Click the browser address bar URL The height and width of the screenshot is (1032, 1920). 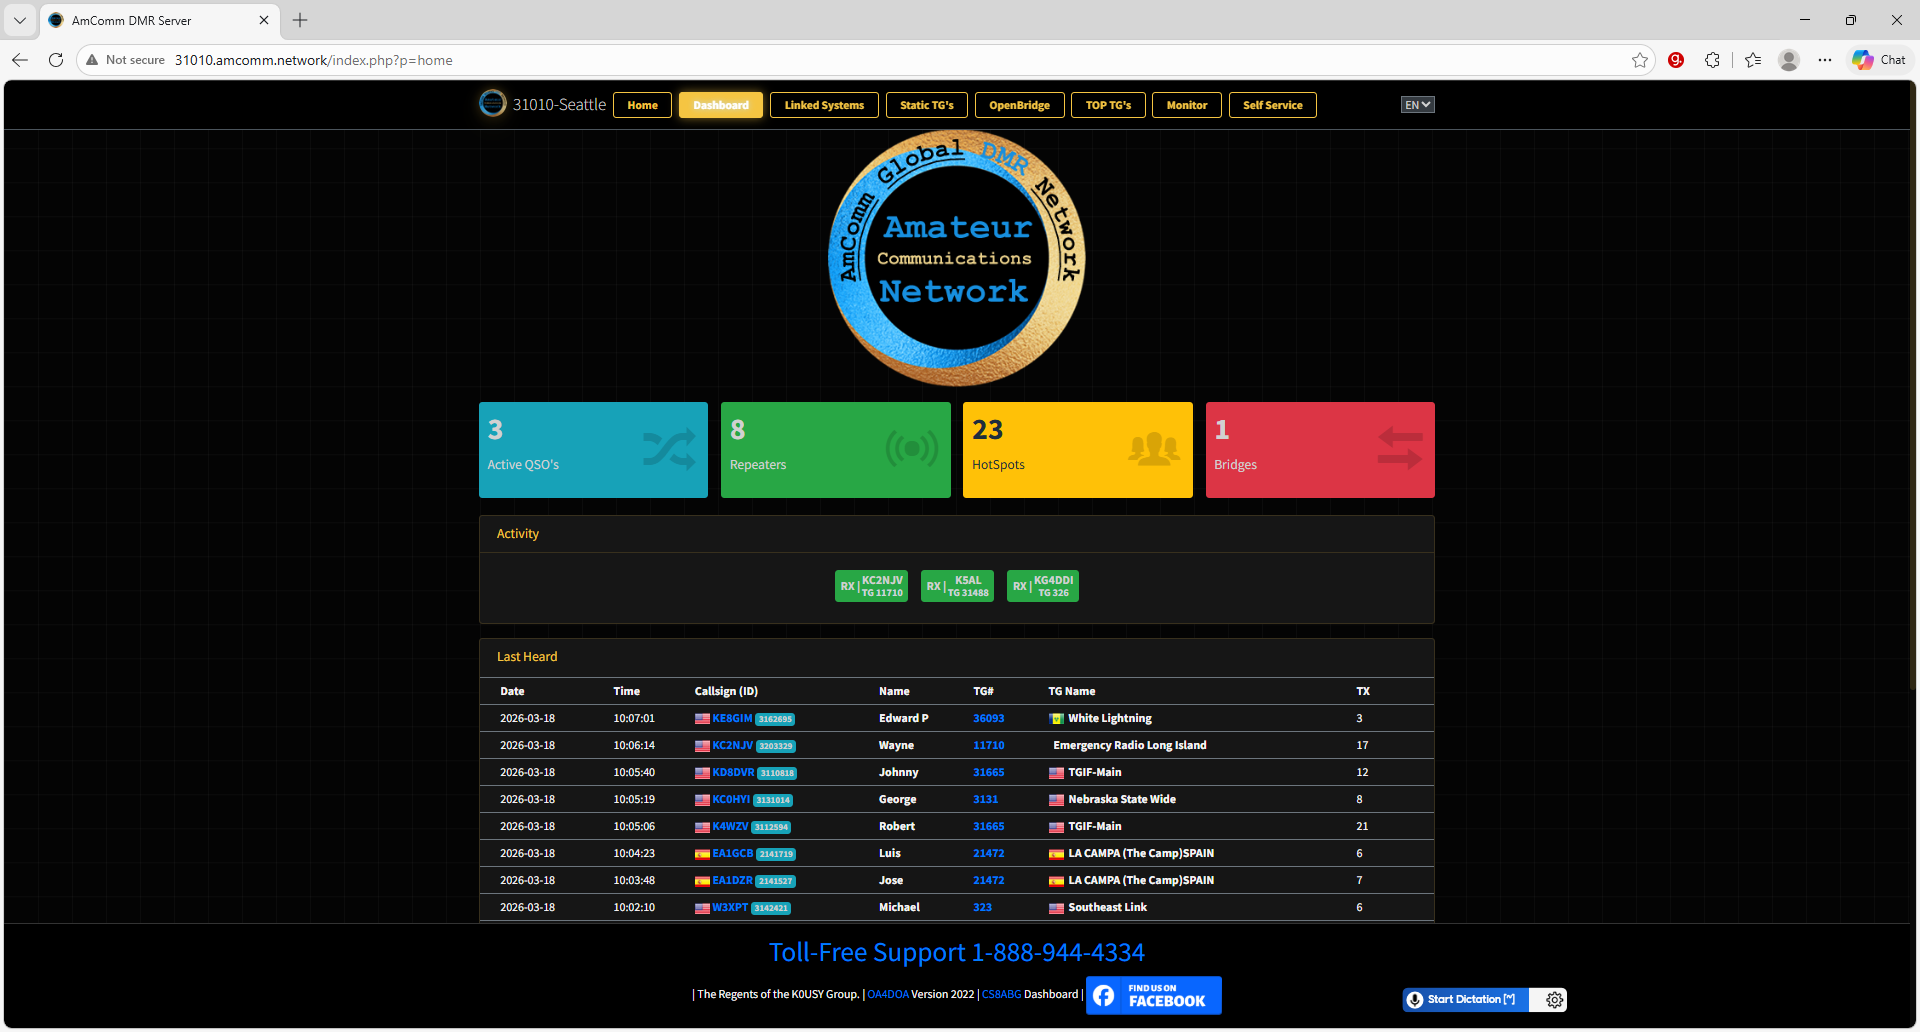pyautogui.click(x=313, y=60)
